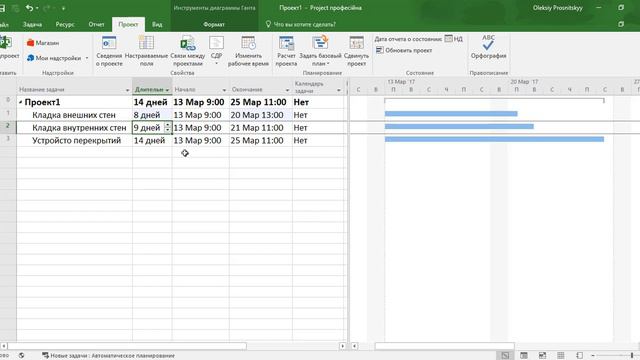The width and height of the screenshot is (640, 360).
Task: Click the zoom out minus button
Action: click(593, 356)
